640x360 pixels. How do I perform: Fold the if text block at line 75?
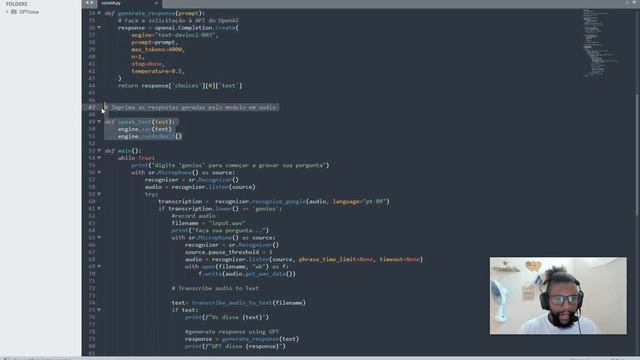click(x=99, y=310)
